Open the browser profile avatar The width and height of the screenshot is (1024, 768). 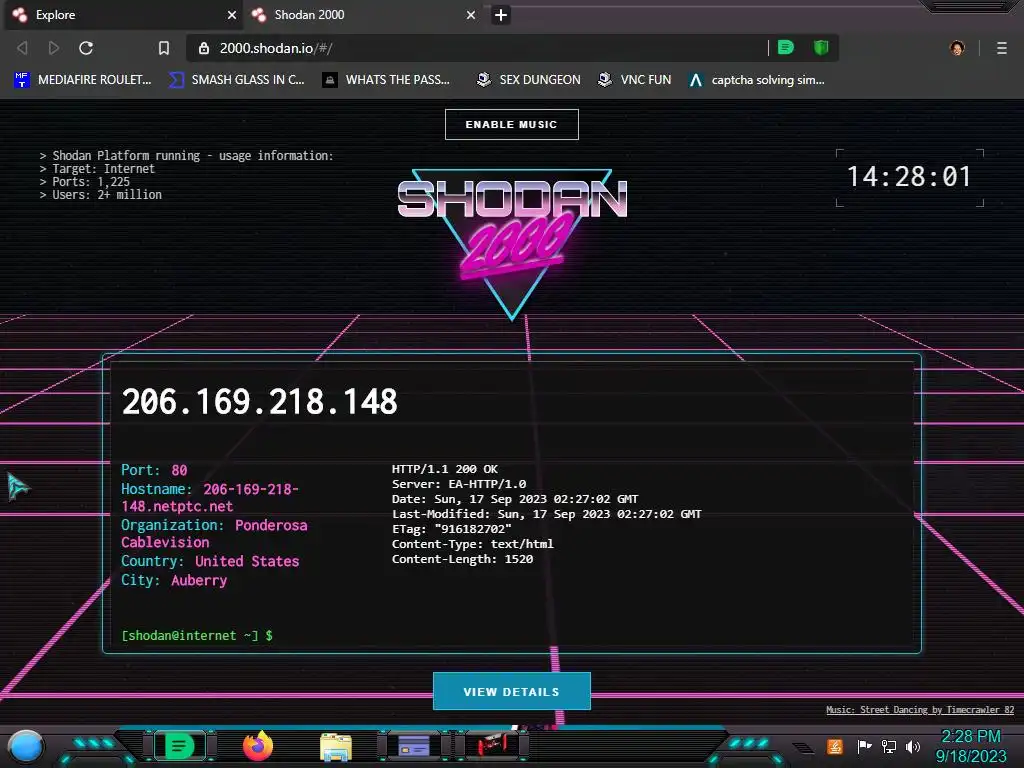coord(957,48)
